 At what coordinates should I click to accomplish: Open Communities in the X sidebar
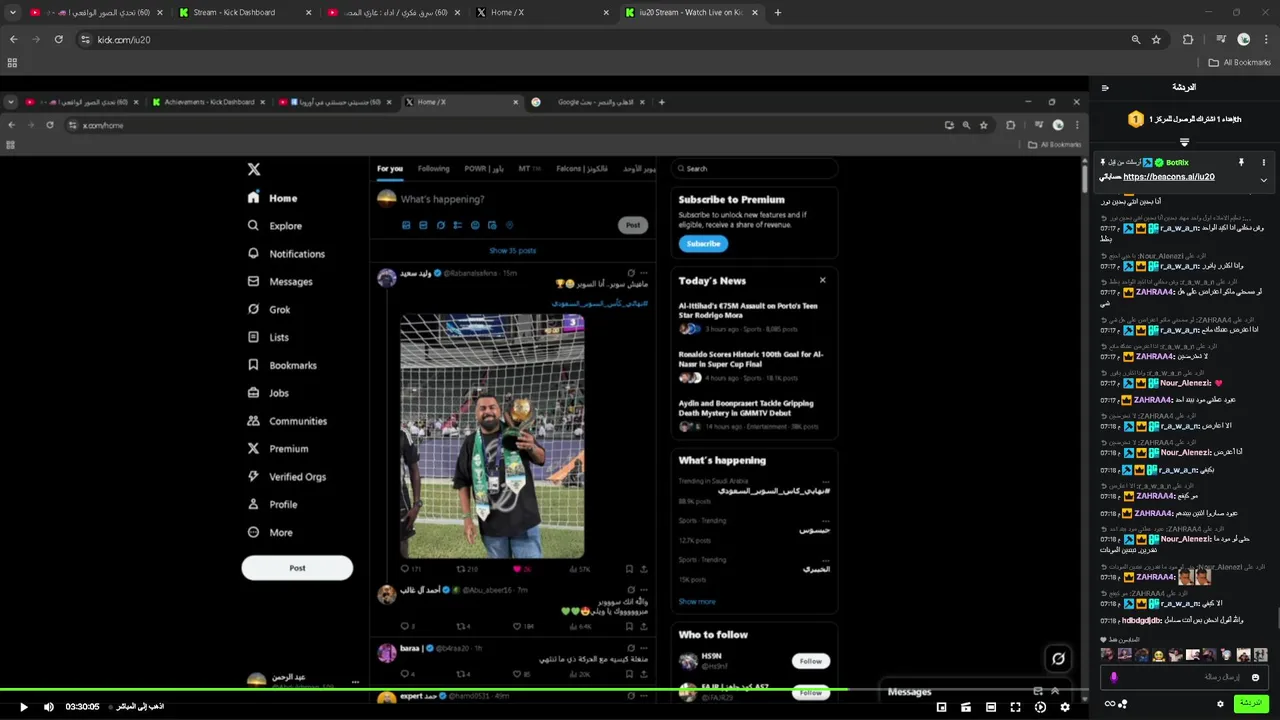[x=287, y=421]
